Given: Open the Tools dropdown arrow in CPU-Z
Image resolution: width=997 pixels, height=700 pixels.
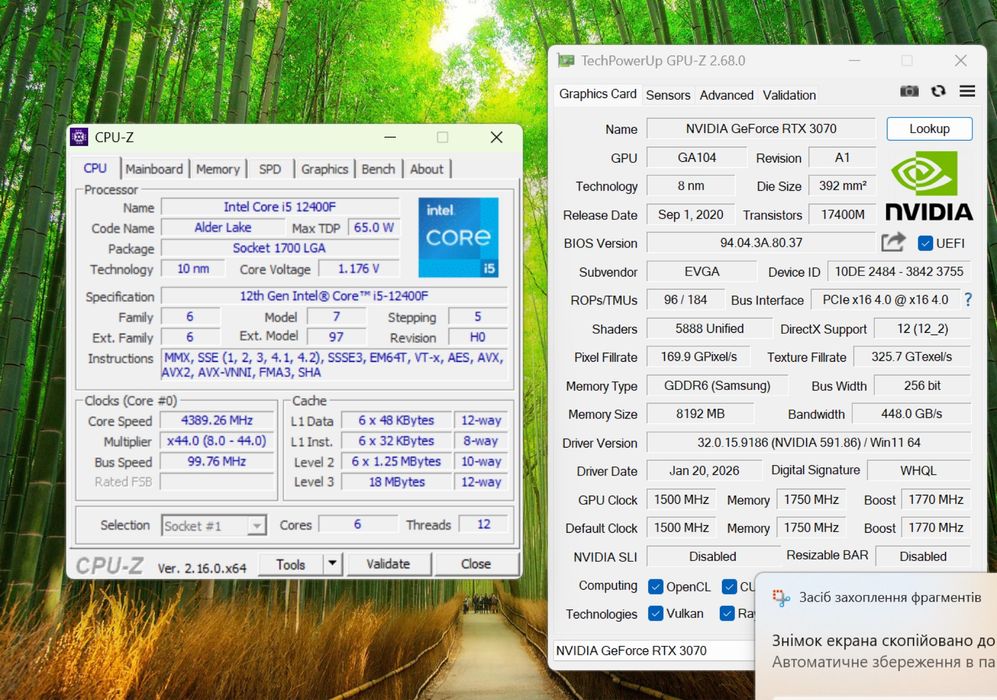Looking at the screenshot, I should 333,564.
